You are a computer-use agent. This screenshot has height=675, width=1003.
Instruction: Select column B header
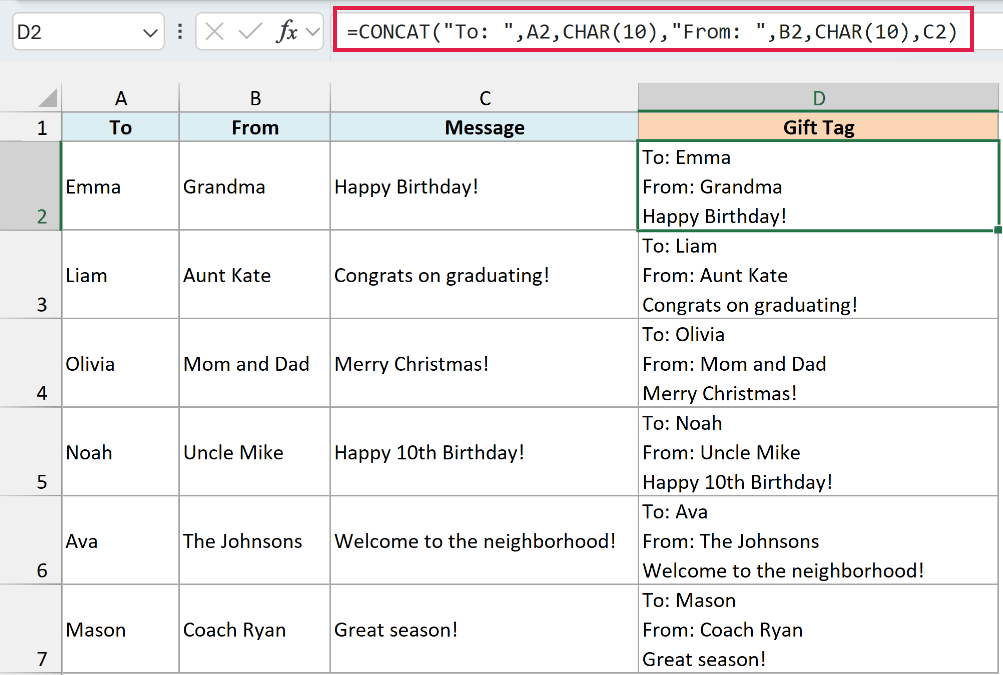point(255,98)
